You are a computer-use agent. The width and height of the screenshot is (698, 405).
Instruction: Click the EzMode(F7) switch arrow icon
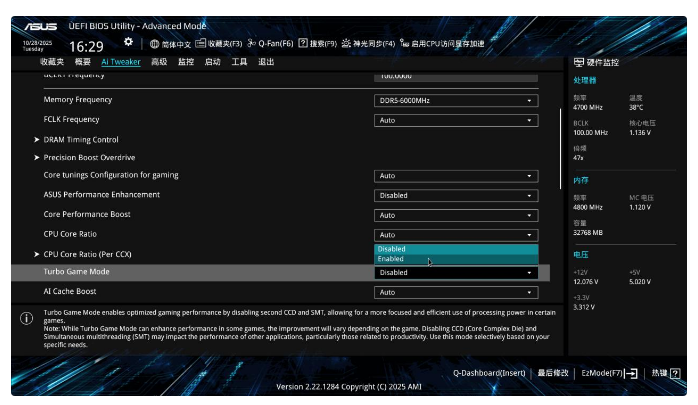pyautogui.click(x=632, y=373)
